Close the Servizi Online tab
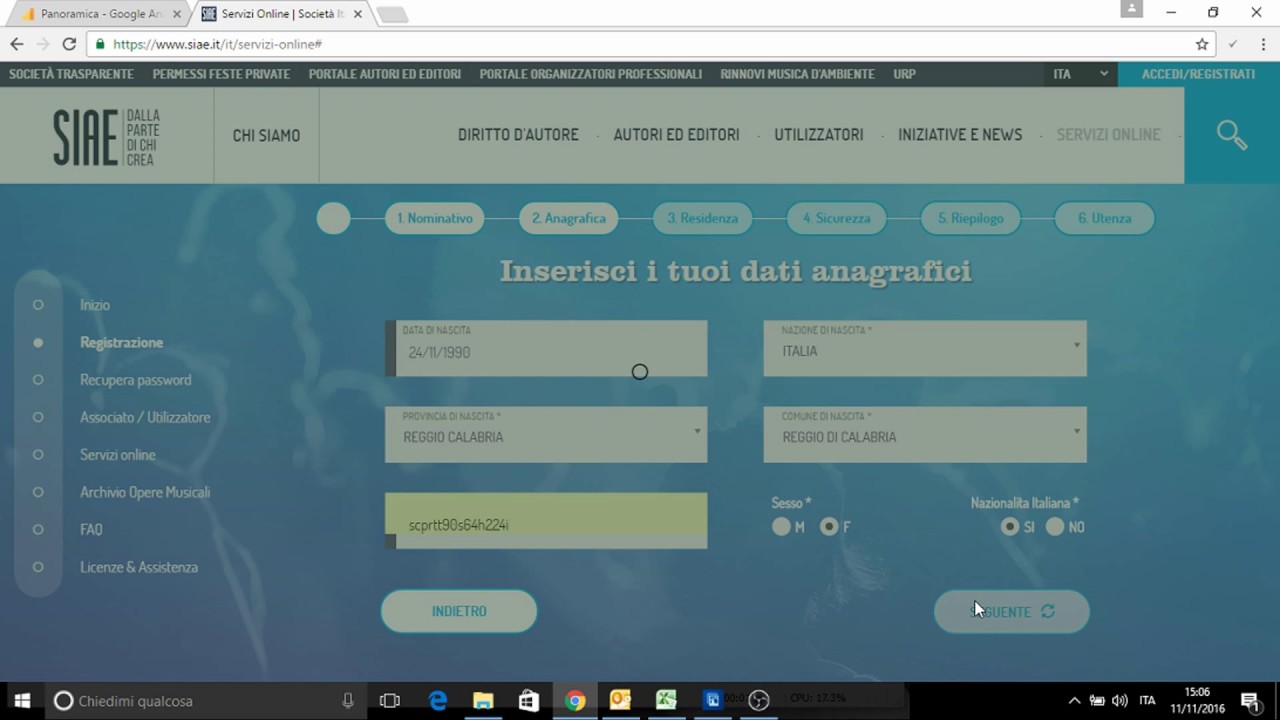1280x720 pixels. (x=356, y=14)
